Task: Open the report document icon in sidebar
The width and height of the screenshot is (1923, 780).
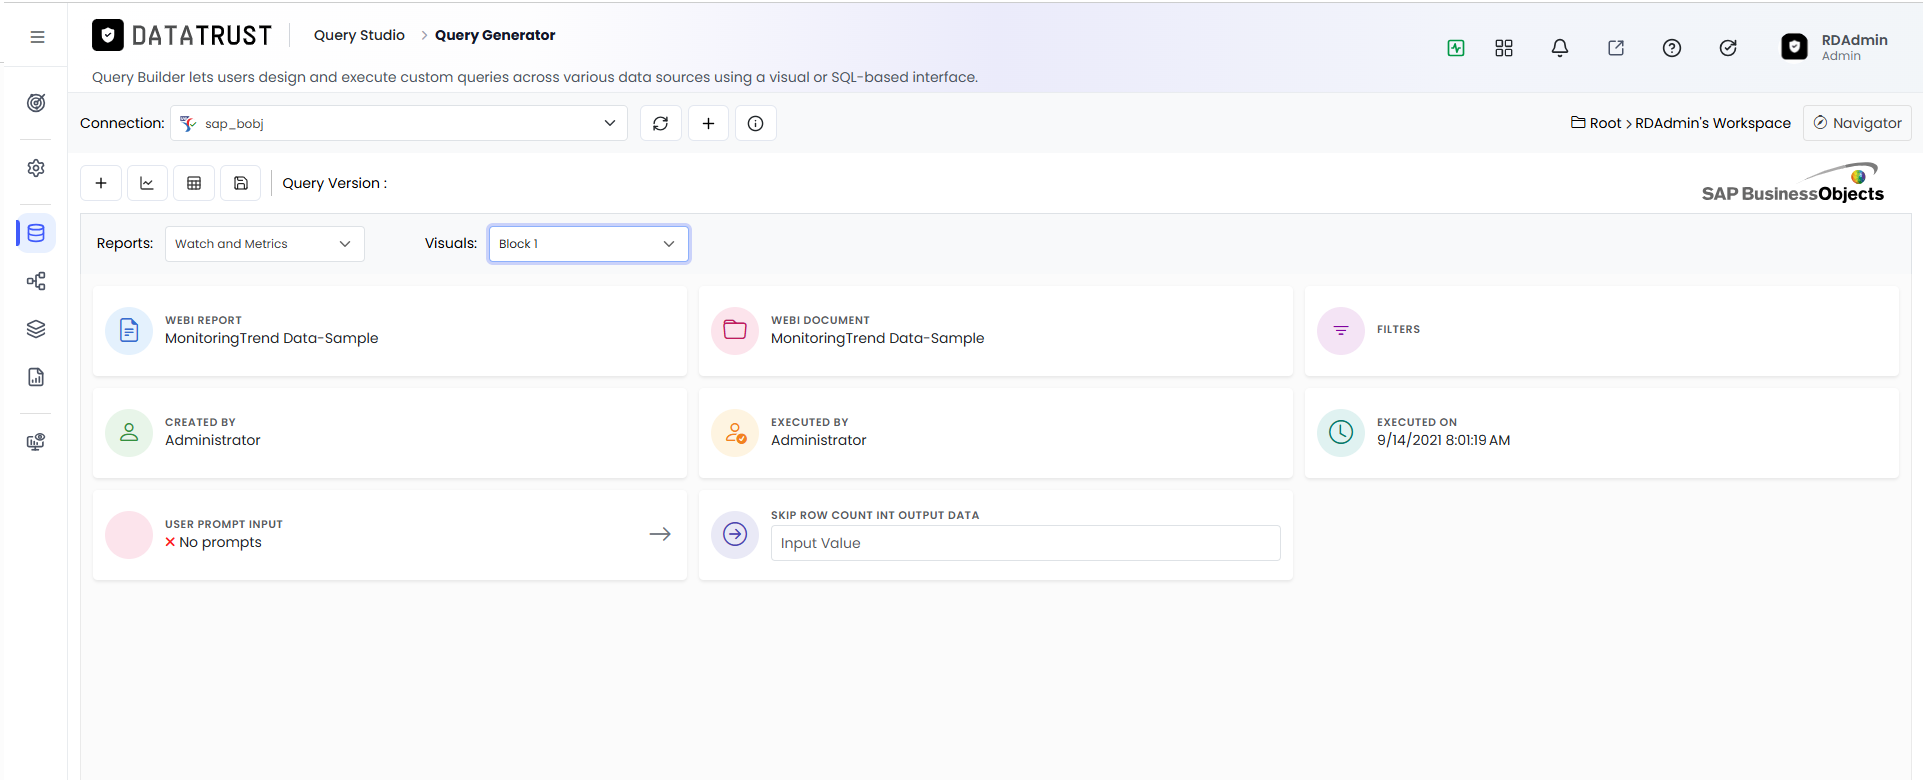Action: click(x=36, y=377)
